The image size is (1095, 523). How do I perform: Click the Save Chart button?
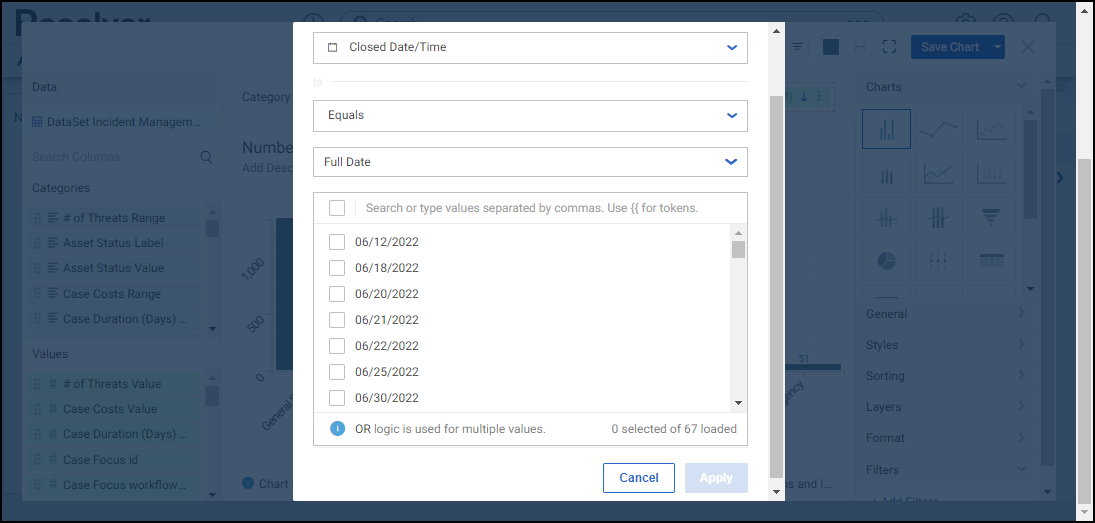(949, 47)
